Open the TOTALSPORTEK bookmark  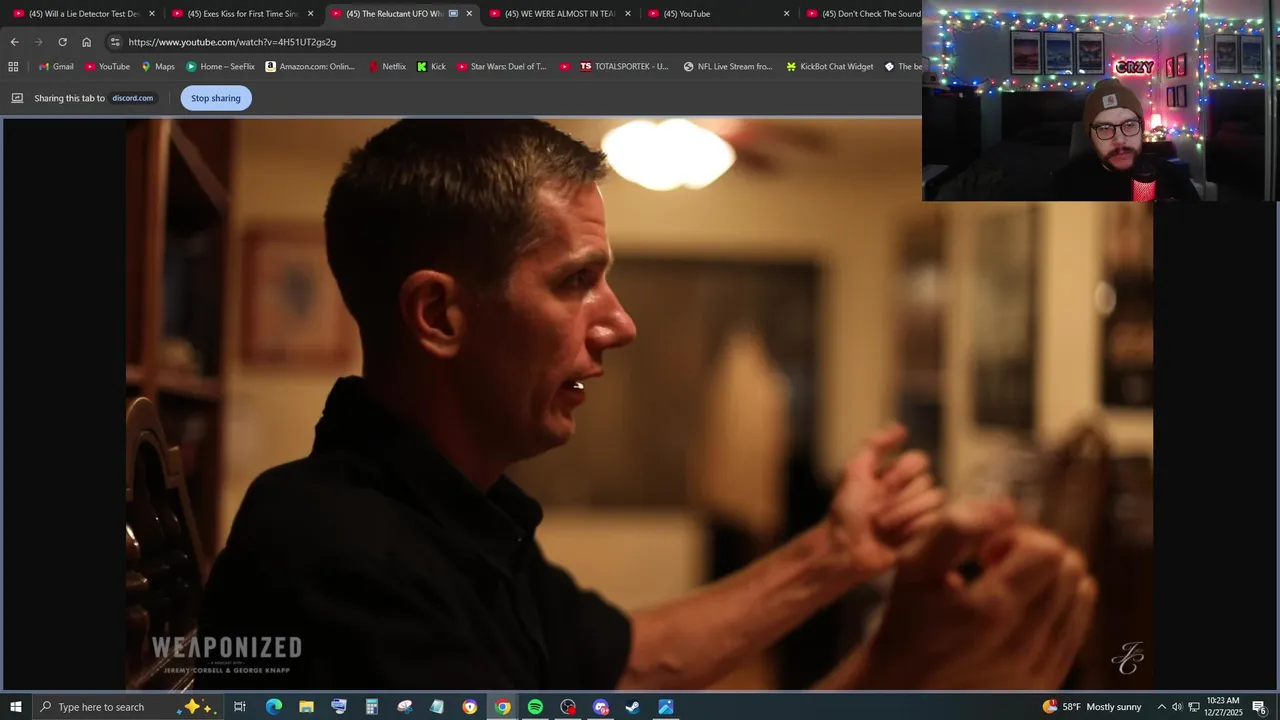(x=624, y=67)
